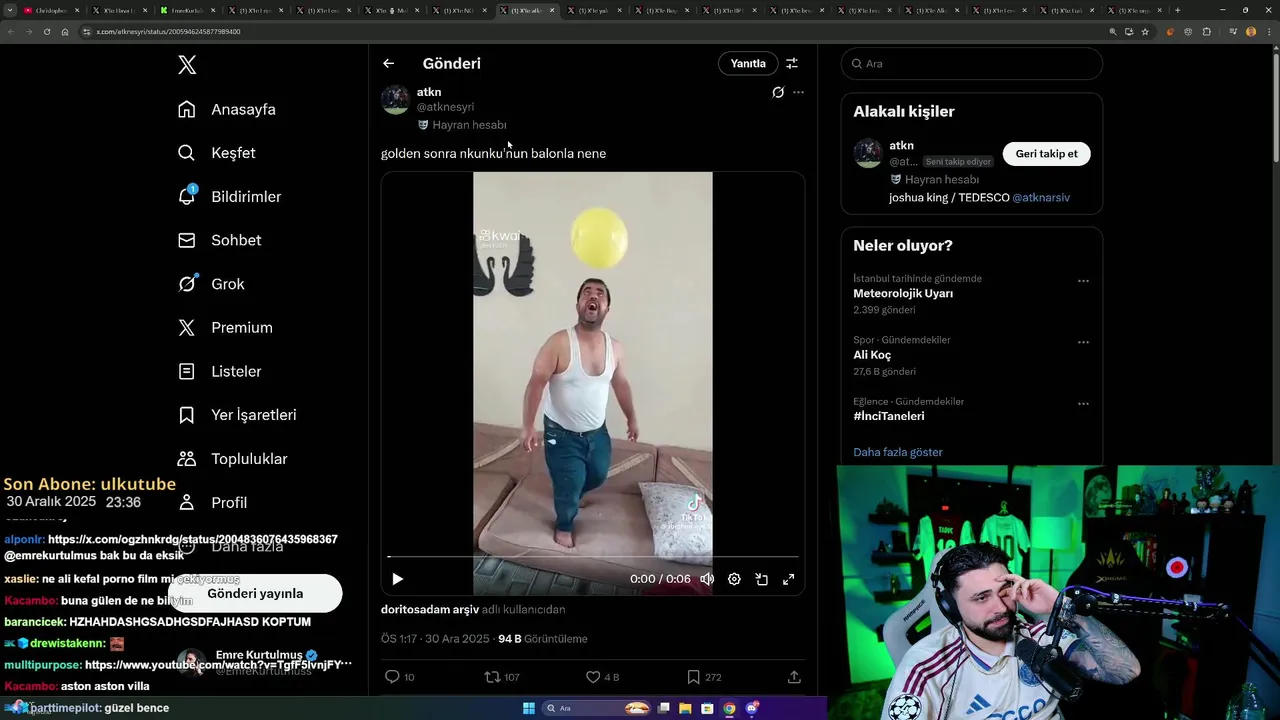Click the taskbar Ara search box
The image size is (1280, 720).
(597, 708)
